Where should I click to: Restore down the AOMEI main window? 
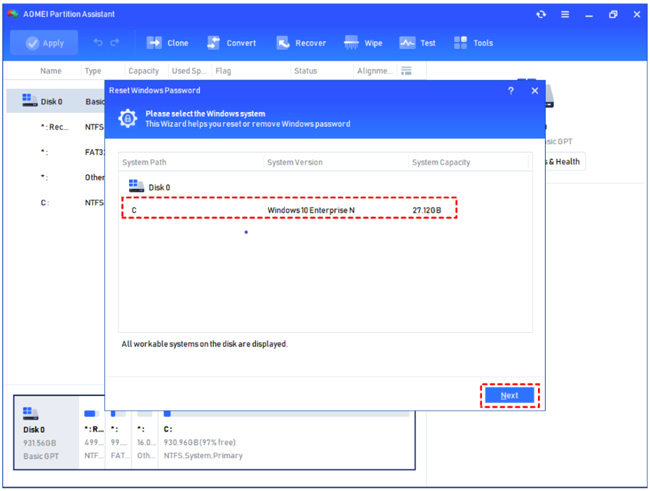point(613,15)
